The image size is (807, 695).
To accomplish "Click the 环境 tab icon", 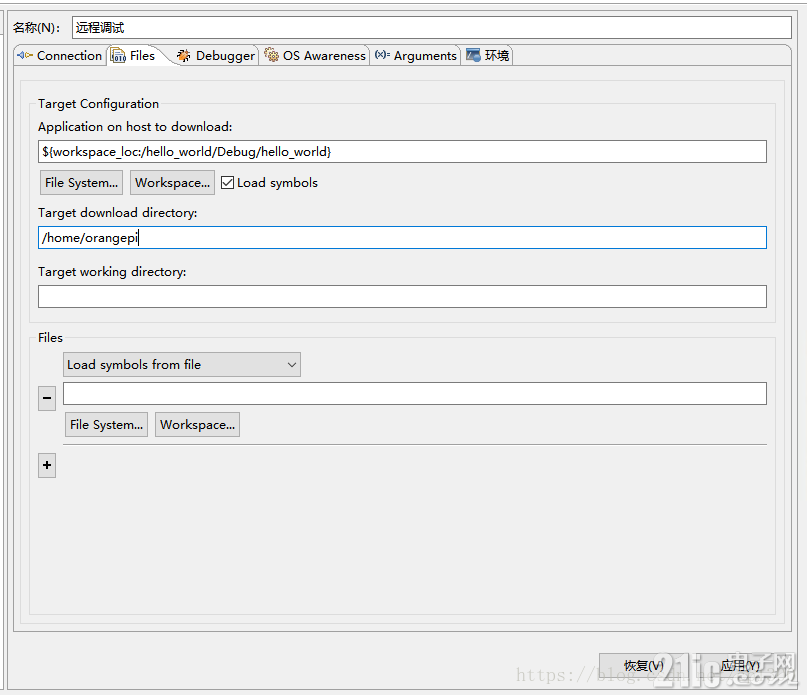I will click(x=473, y=55).
